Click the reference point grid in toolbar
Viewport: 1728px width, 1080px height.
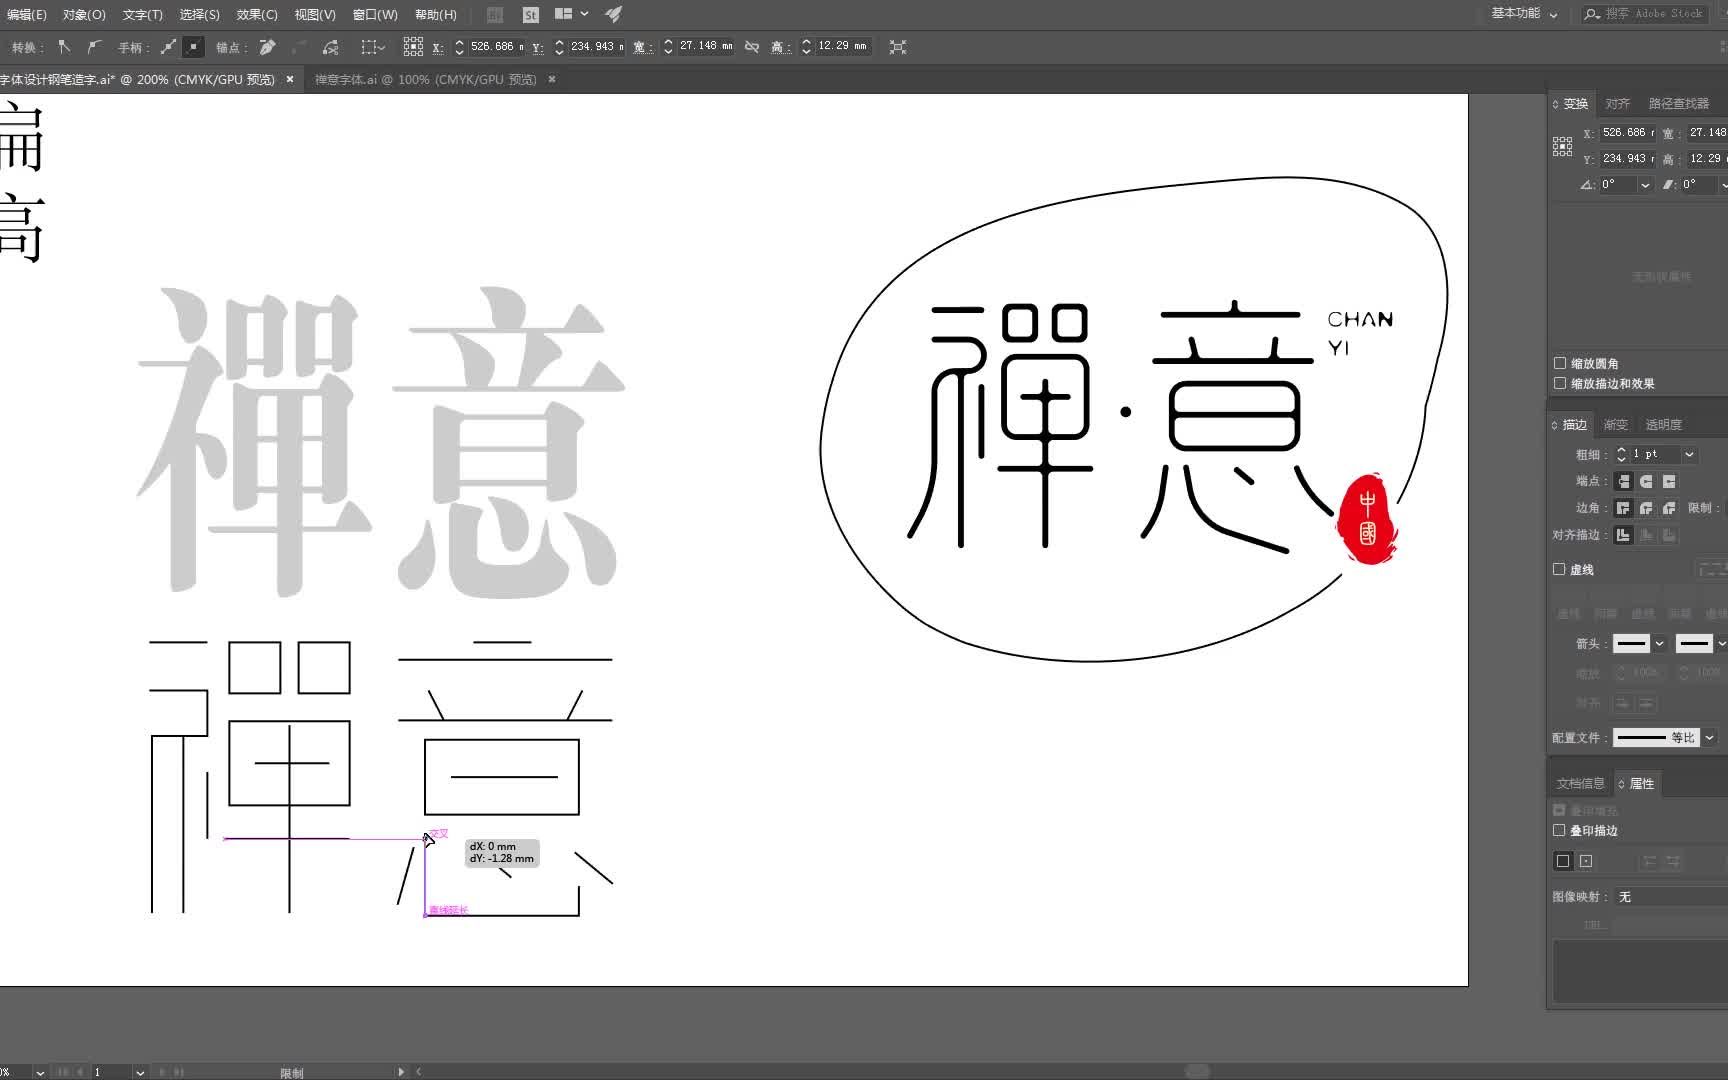pyautogui.click(x=413, y=47)
